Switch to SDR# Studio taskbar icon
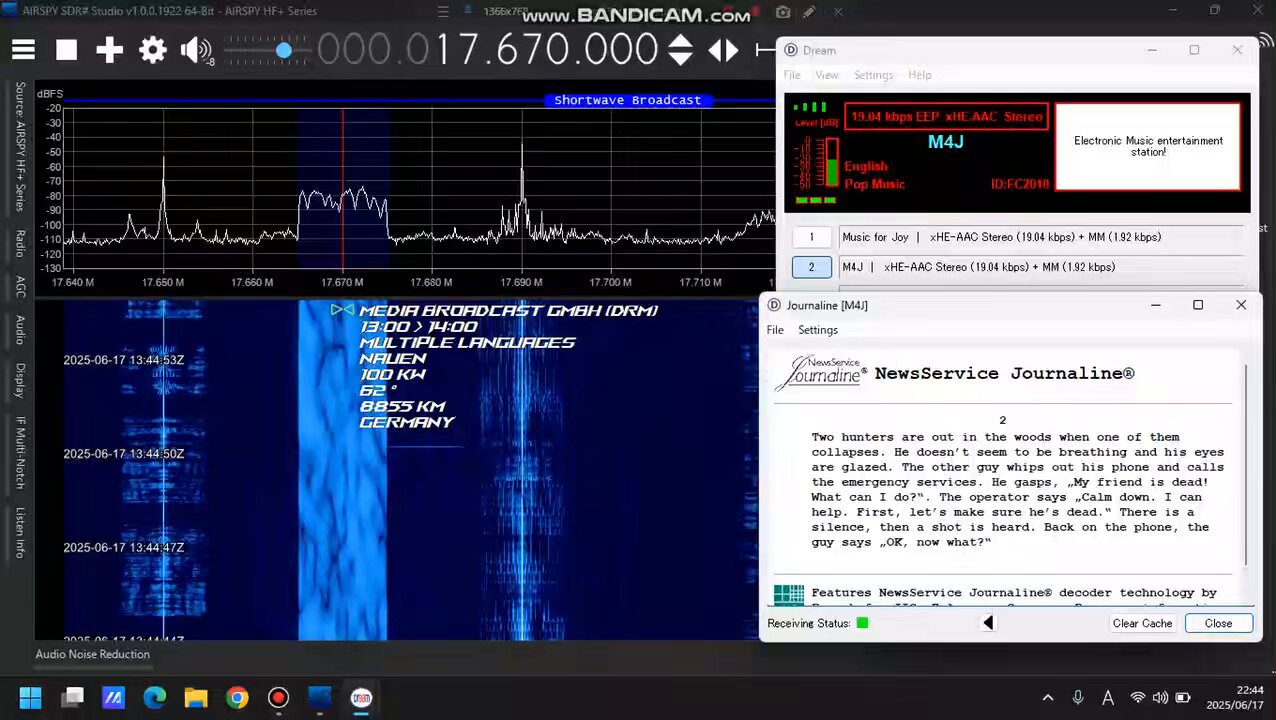The height and width of the screenshot is (720, 1276). [319, 697]
